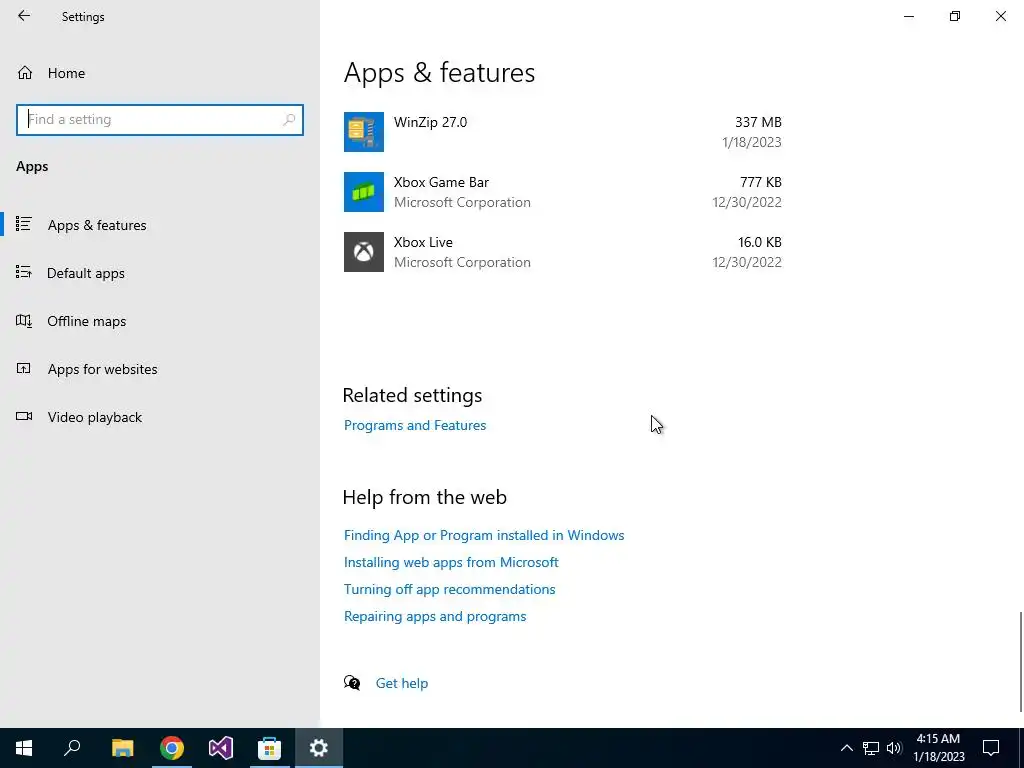Focus the Find a setting search box
This screenshot has height=768, width=1024.
point(160,120)
